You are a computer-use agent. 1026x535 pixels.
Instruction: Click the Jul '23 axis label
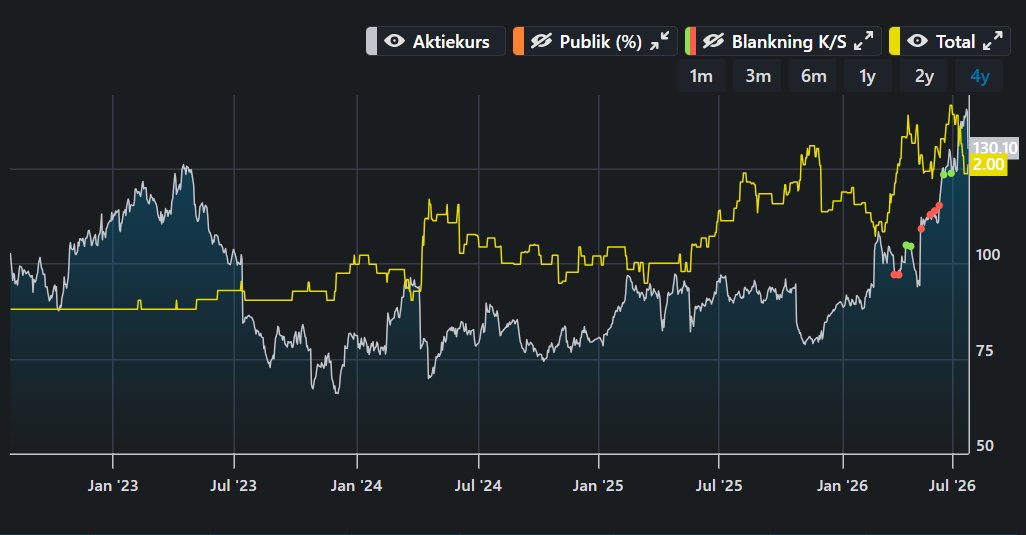[234, 486]
